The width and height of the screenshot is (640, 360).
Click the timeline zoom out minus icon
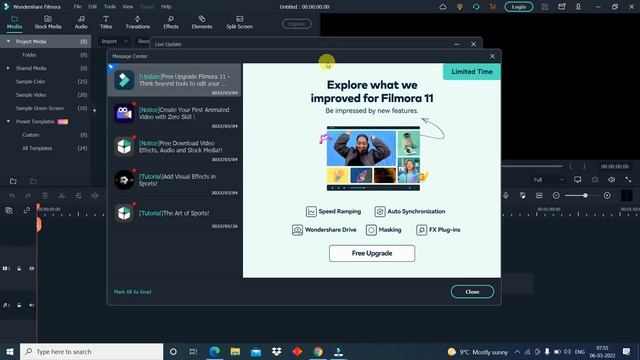(x=556, y=196)
